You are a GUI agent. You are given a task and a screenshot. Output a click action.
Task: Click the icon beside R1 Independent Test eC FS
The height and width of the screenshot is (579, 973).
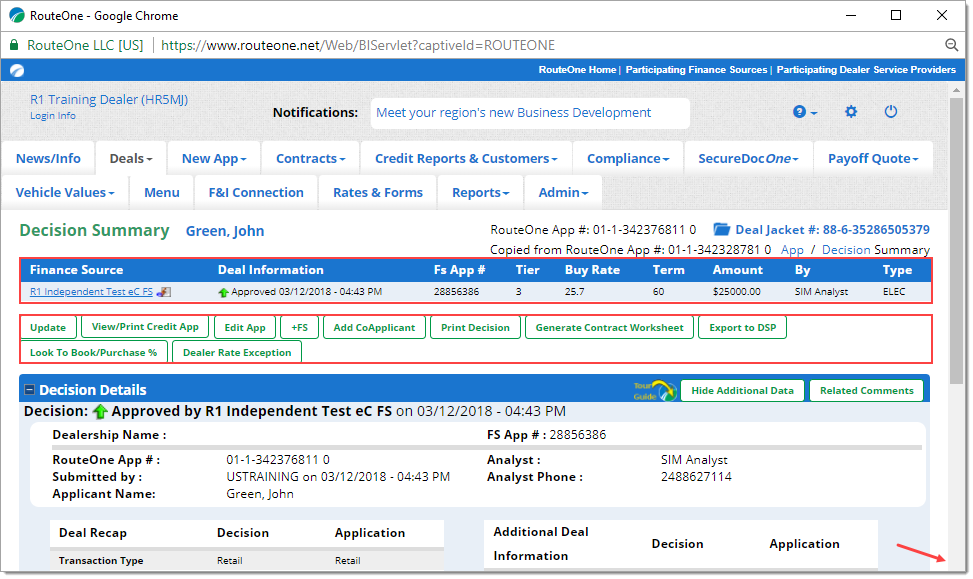[164, 292]
